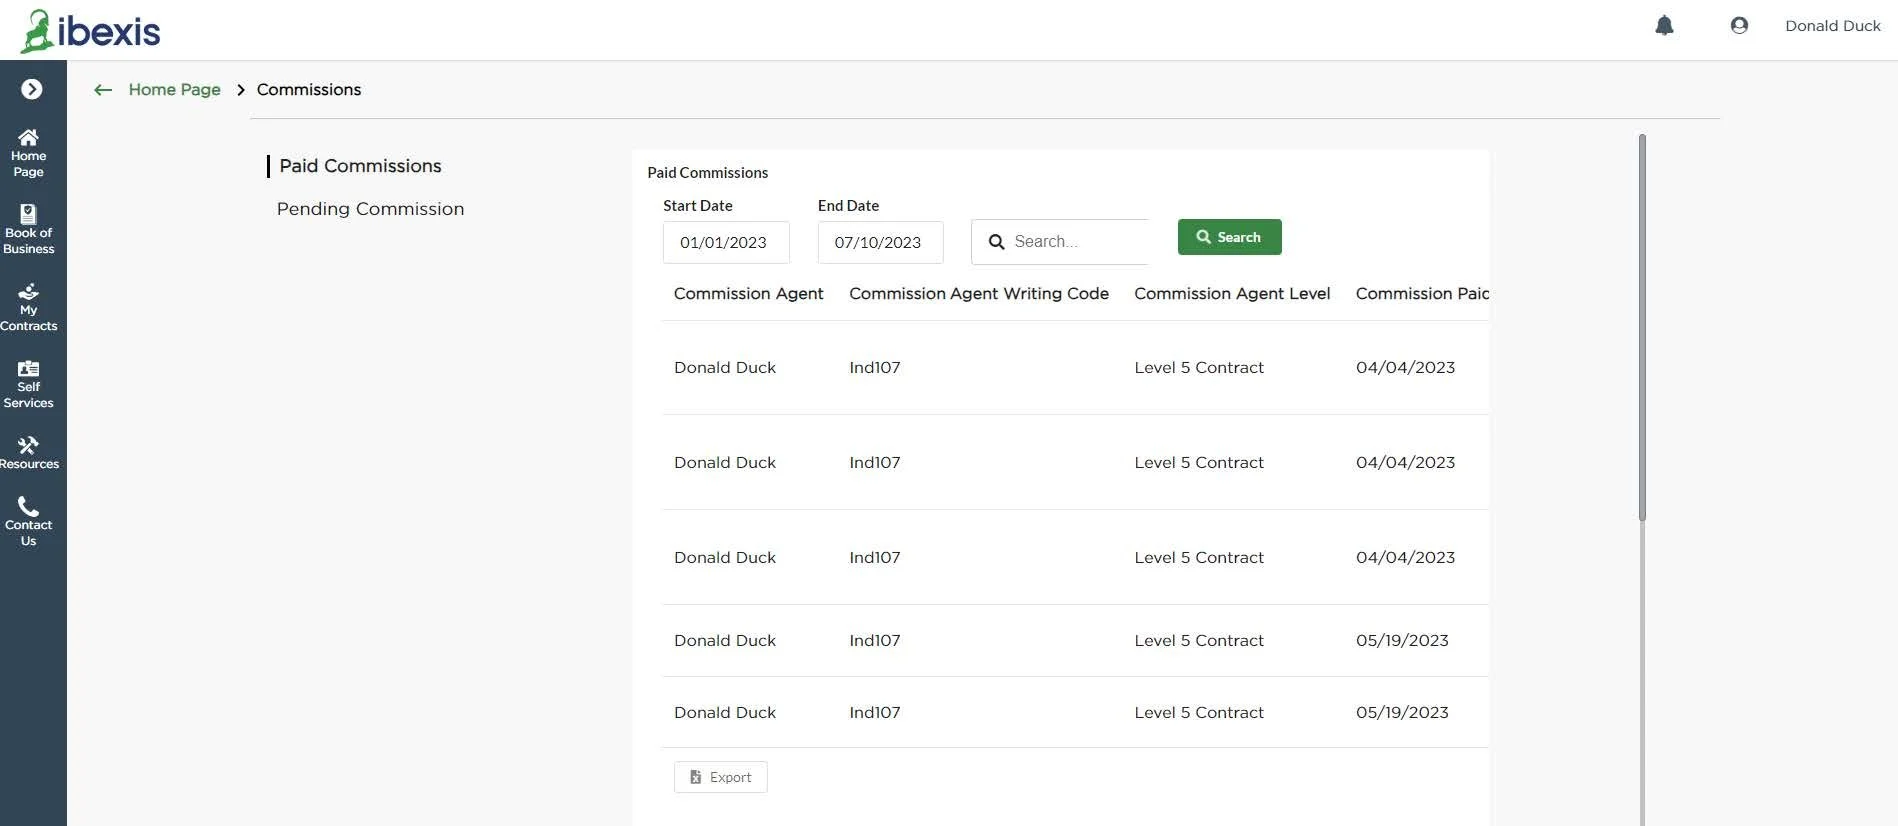Click the Commission Agent Level column header
The height and width of the screenshot is (826, 1898).
tap(1232, 294)
